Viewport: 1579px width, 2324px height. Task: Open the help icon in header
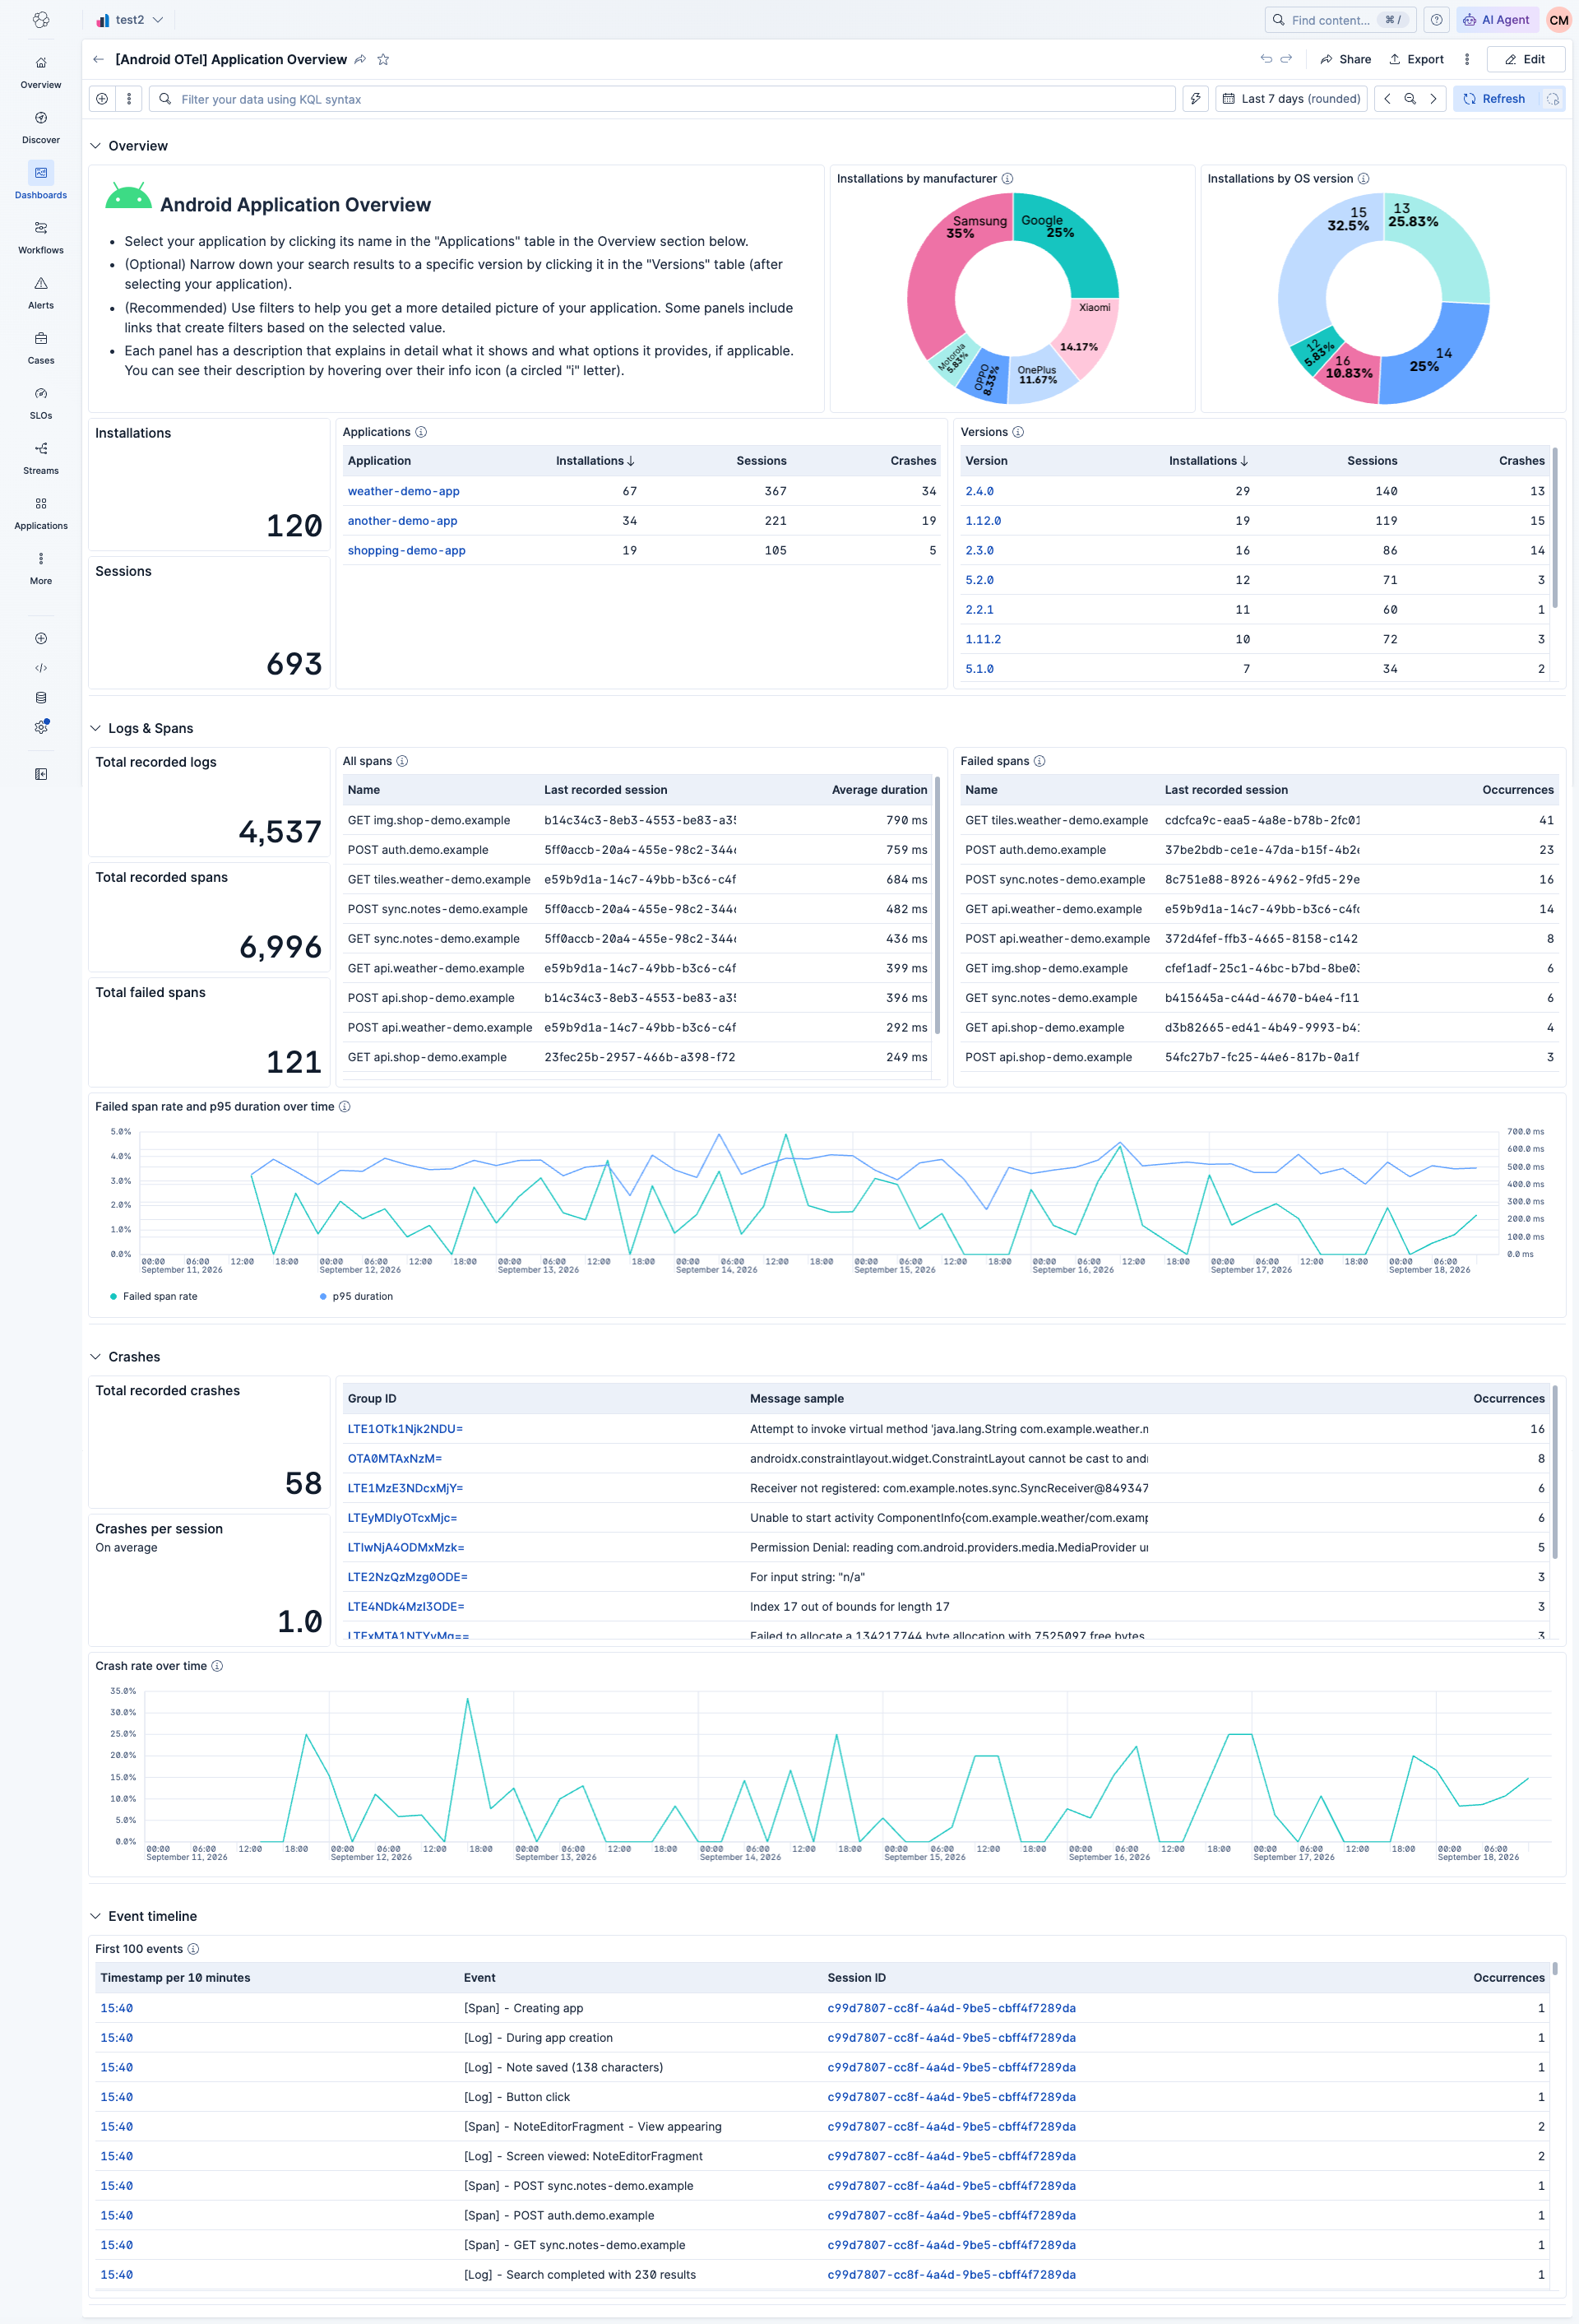(x=1436, y=20)
